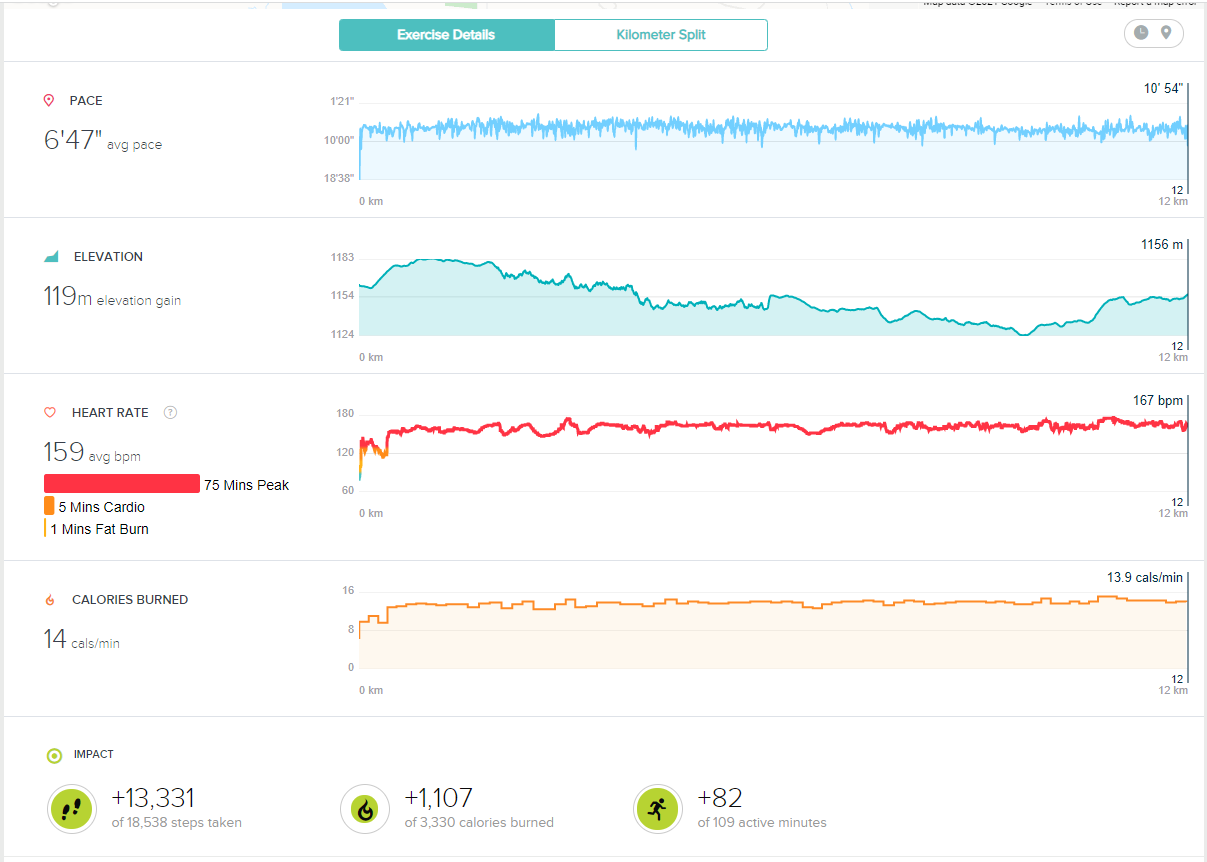This screenshot has height=862, width=1207.
Task: Select the calories flame circle icon
Action: (x=365, y=809)
